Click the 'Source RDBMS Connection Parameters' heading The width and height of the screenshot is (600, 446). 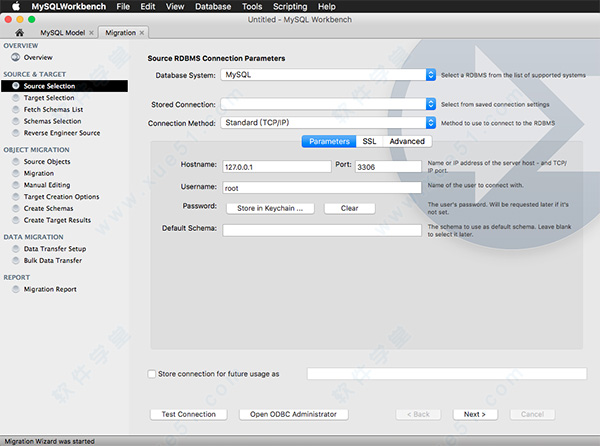pos(216,59)
